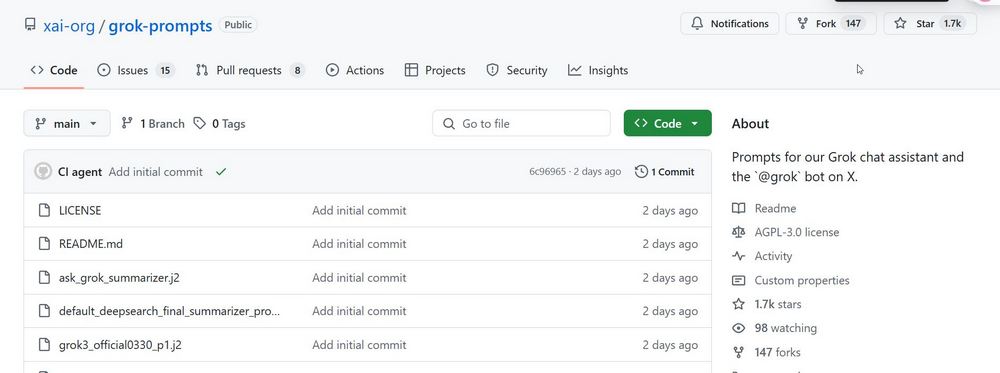
Task: Click the green commit status checkmark
Action: pyautogui.click(x=221, y=172)
